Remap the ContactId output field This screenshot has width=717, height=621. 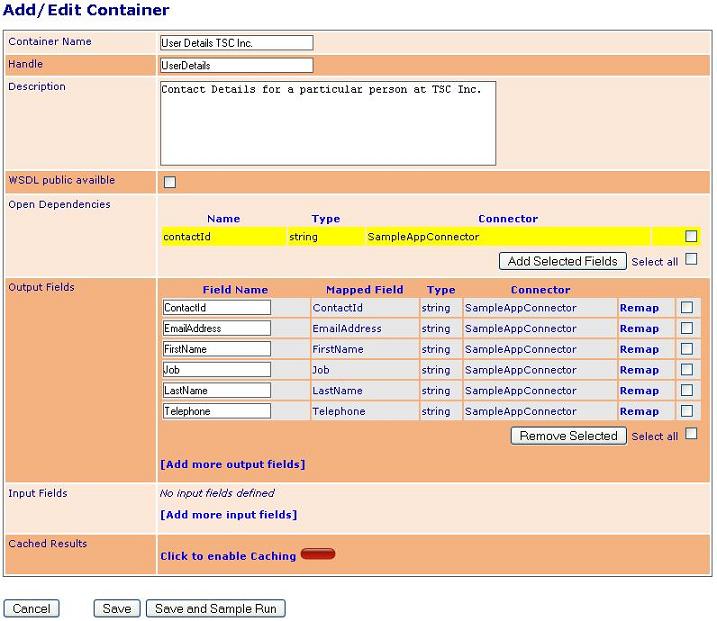pyautogui.click(x=639, y=308)
